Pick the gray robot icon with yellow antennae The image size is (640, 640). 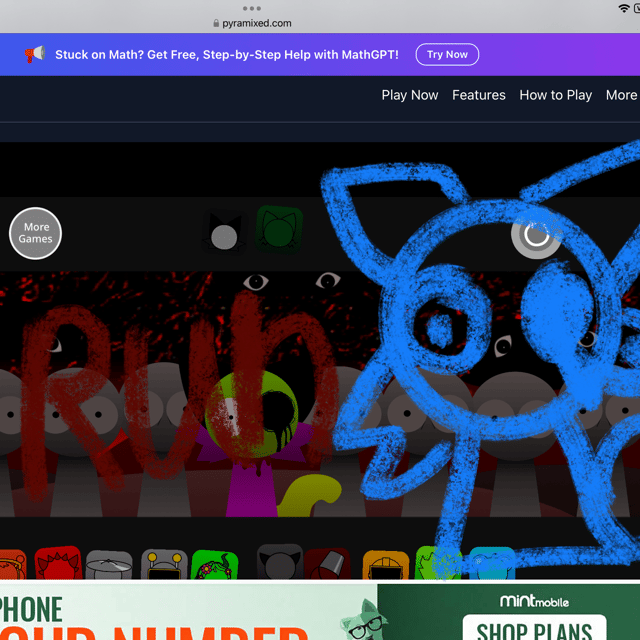pos(164,564)
